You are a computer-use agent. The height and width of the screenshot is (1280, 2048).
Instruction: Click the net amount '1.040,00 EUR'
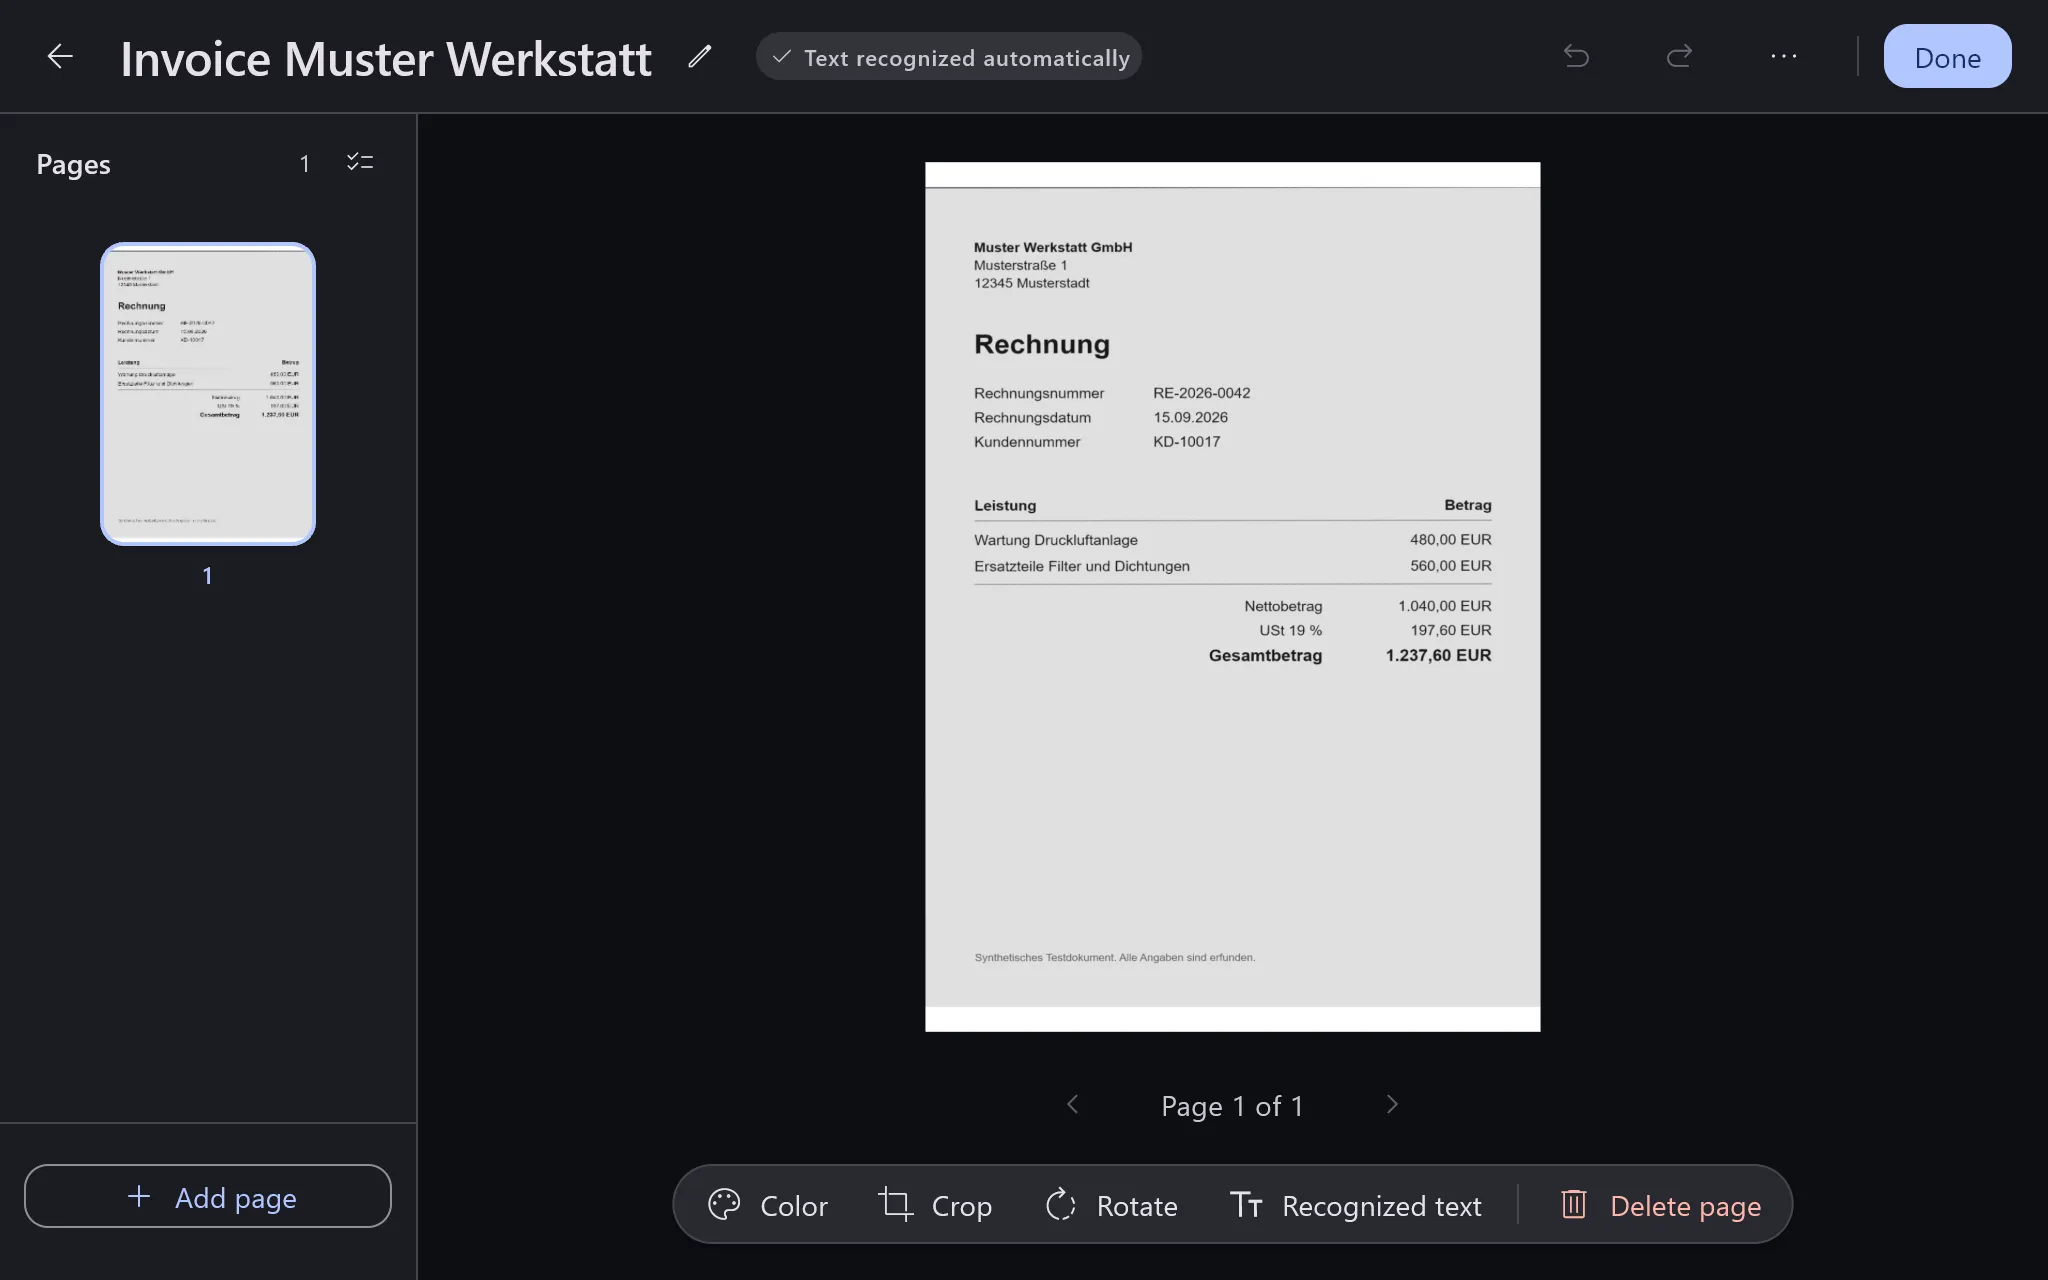click(x=1444, y=606)
